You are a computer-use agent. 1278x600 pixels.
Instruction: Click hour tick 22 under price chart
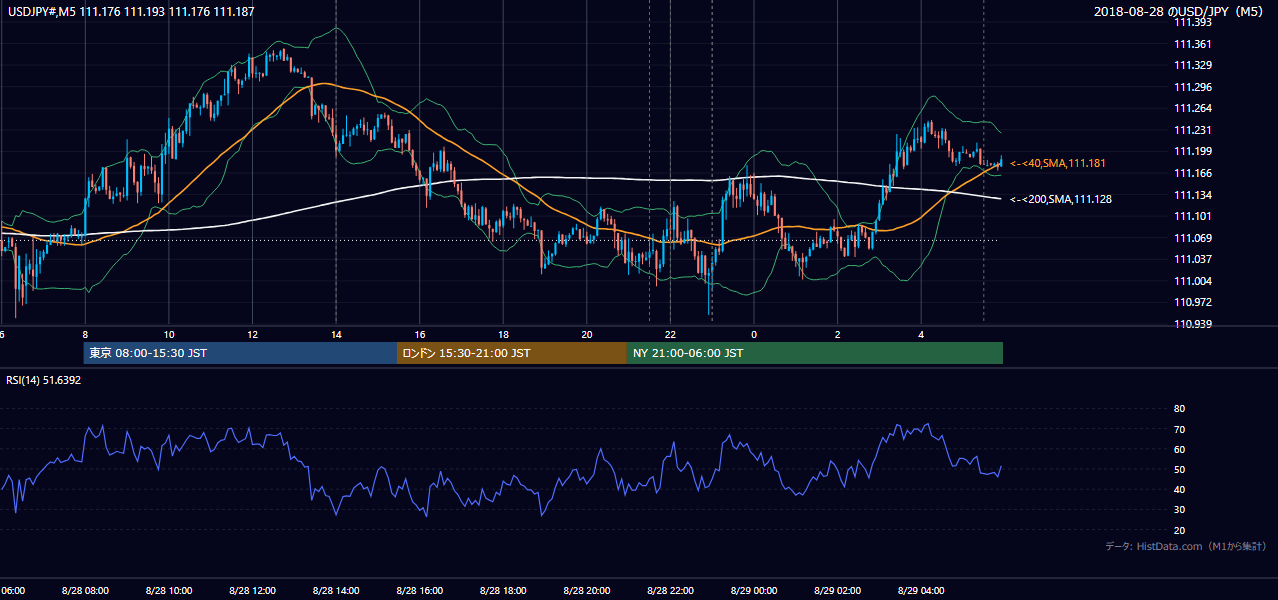point(670,334)
